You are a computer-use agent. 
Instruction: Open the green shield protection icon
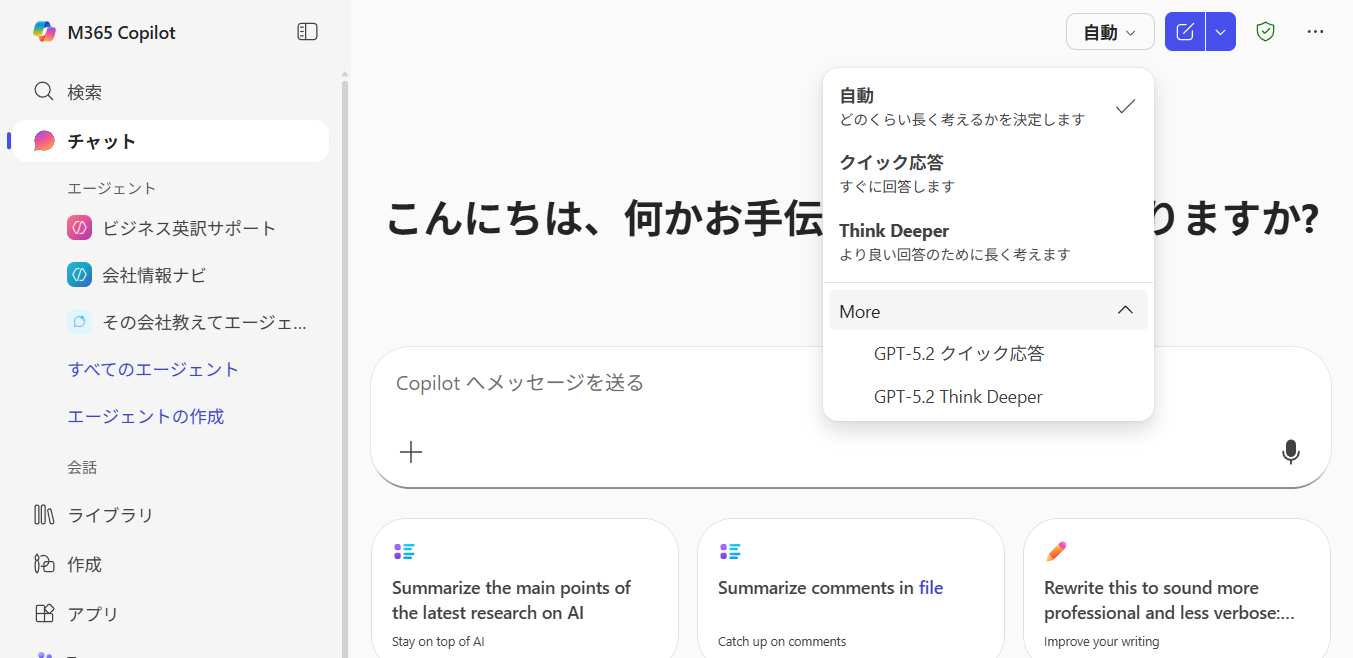click(x=1265, y=32)
